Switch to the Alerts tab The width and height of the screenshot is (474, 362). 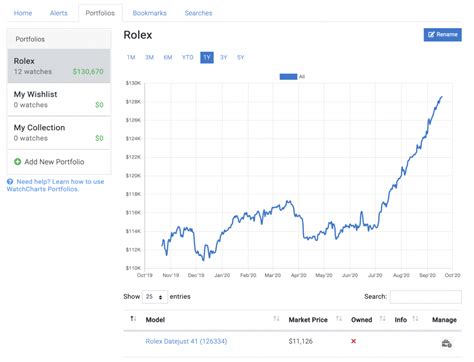pyautogui.click(x=59, y=13)
